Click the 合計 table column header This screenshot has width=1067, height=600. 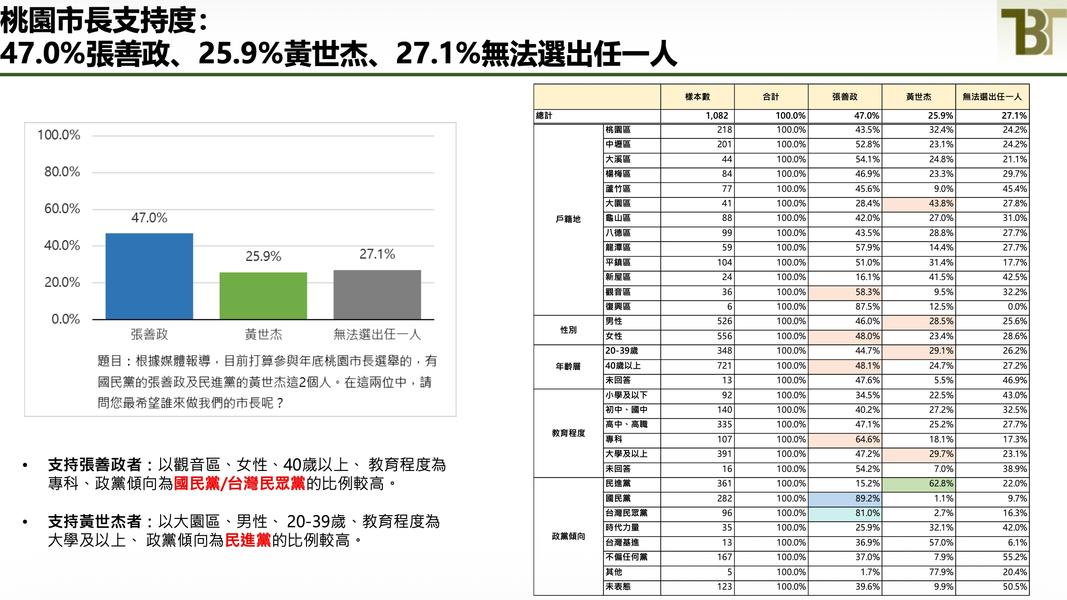click(x=771, y=97)
